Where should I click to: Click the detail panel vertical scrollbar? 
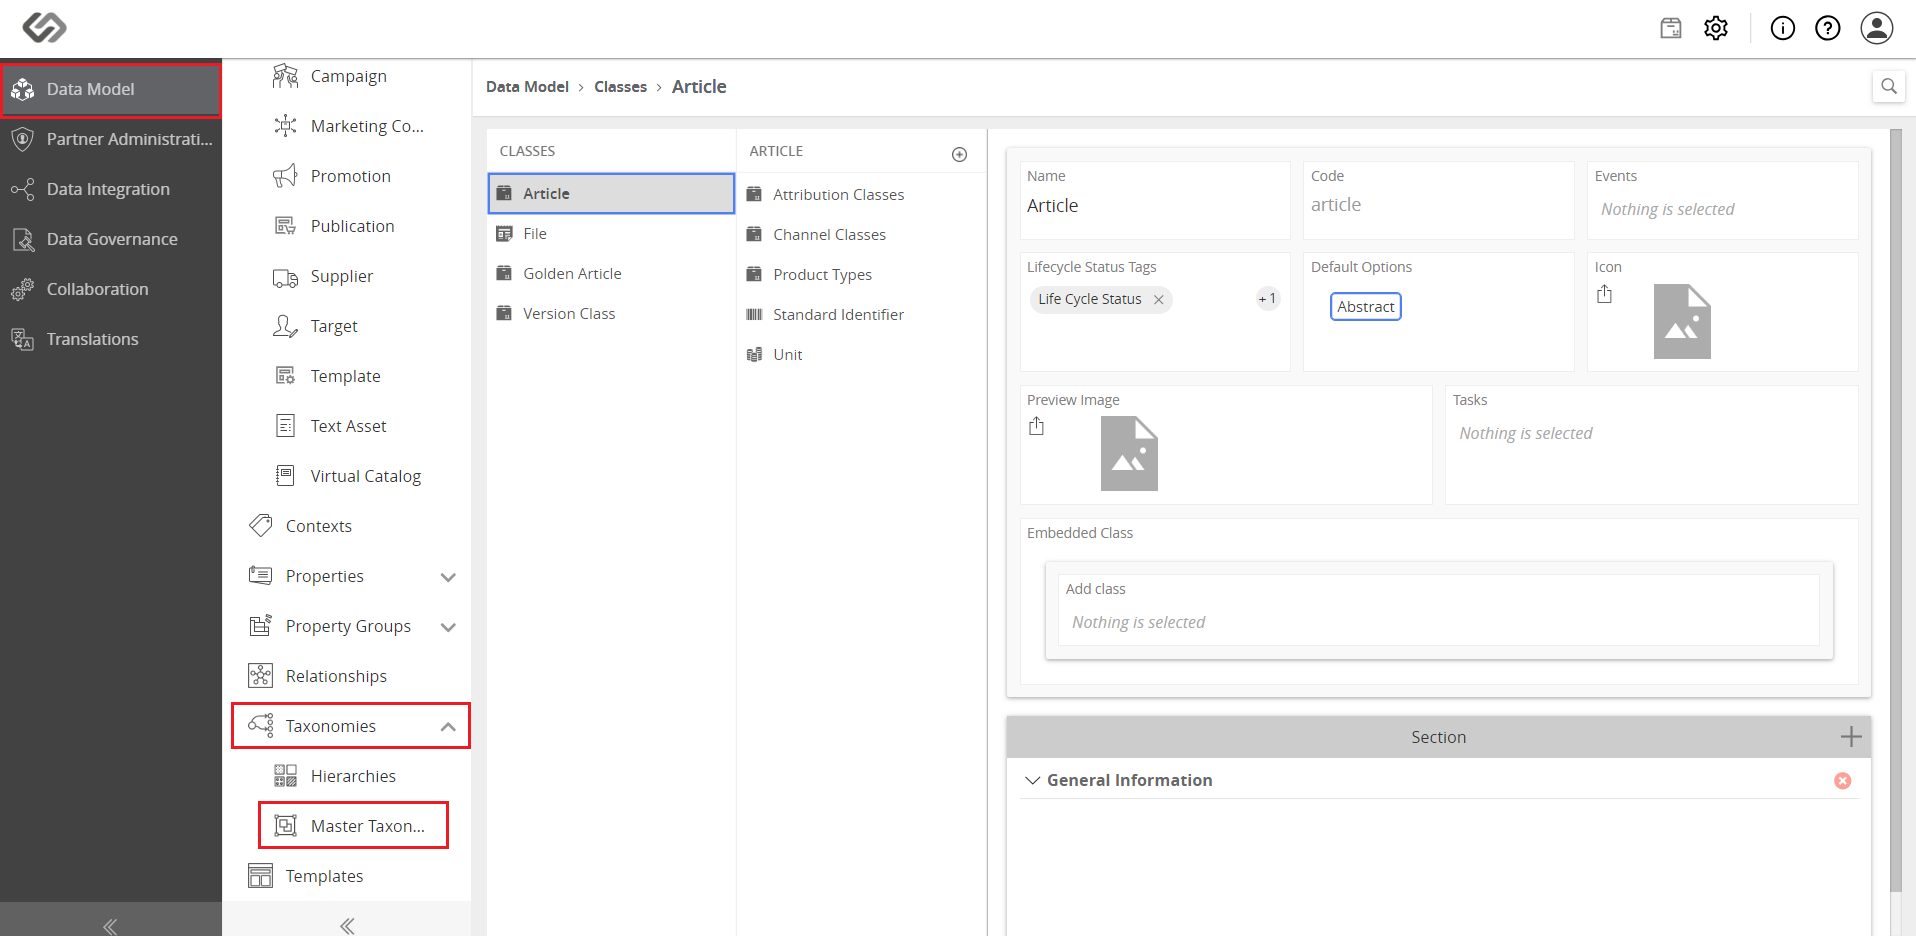[x=1896, y=510]
